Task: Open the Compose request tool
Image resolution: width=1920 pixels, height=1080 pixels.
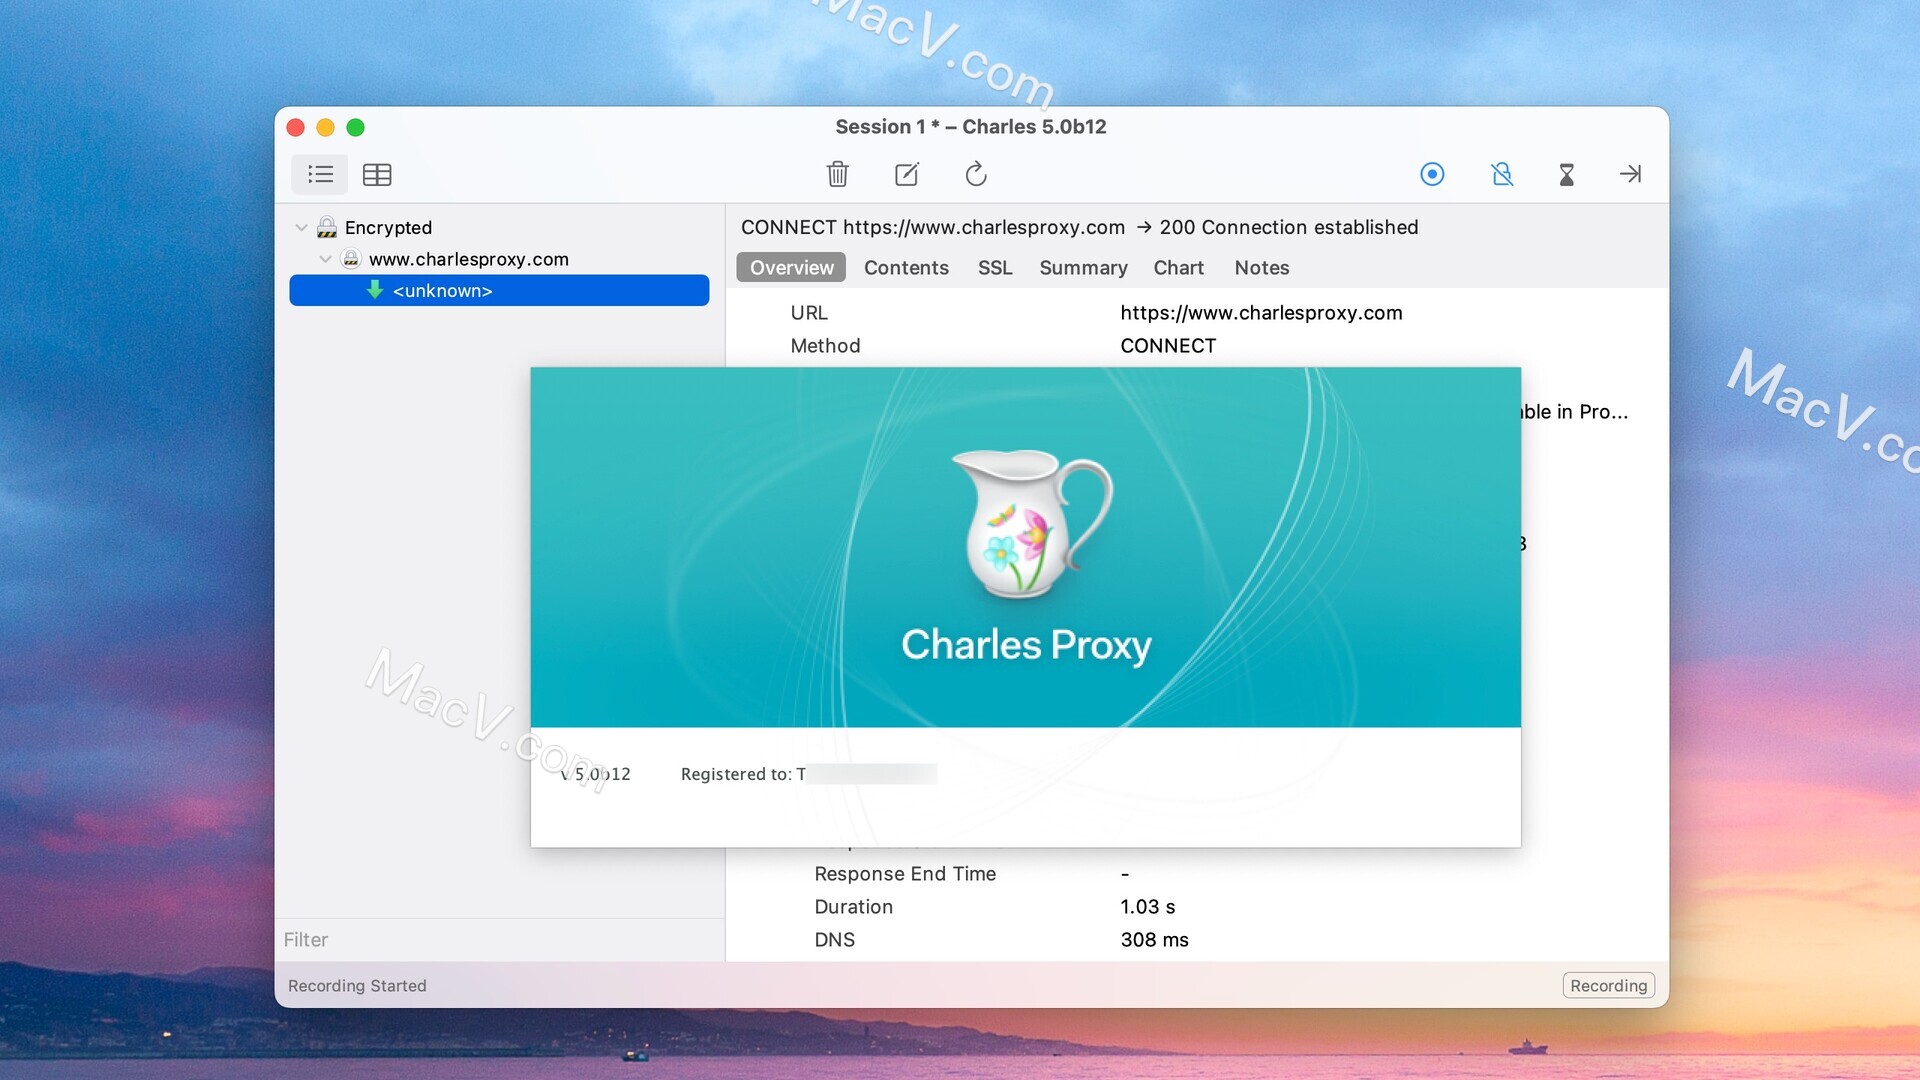Action: tap(906, 174)
